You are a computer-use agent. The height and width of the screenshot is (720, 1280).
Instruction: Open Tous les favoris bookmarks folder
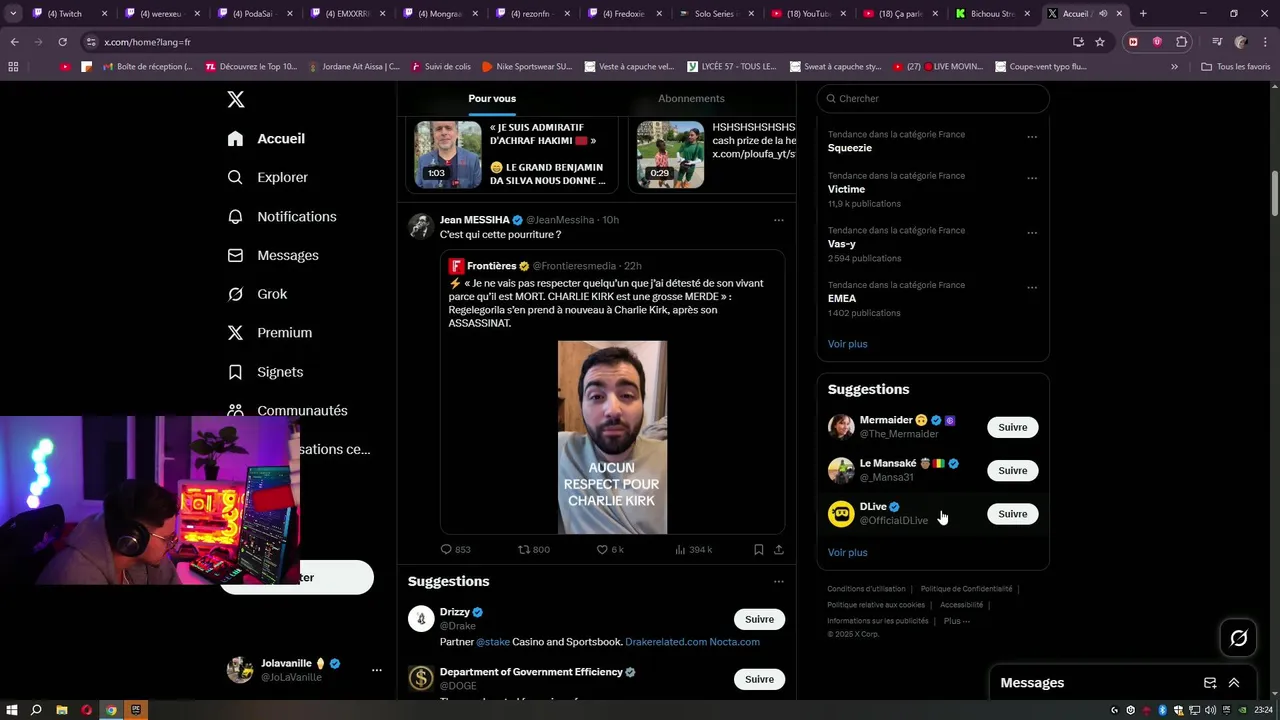[x=1235, y=67]
